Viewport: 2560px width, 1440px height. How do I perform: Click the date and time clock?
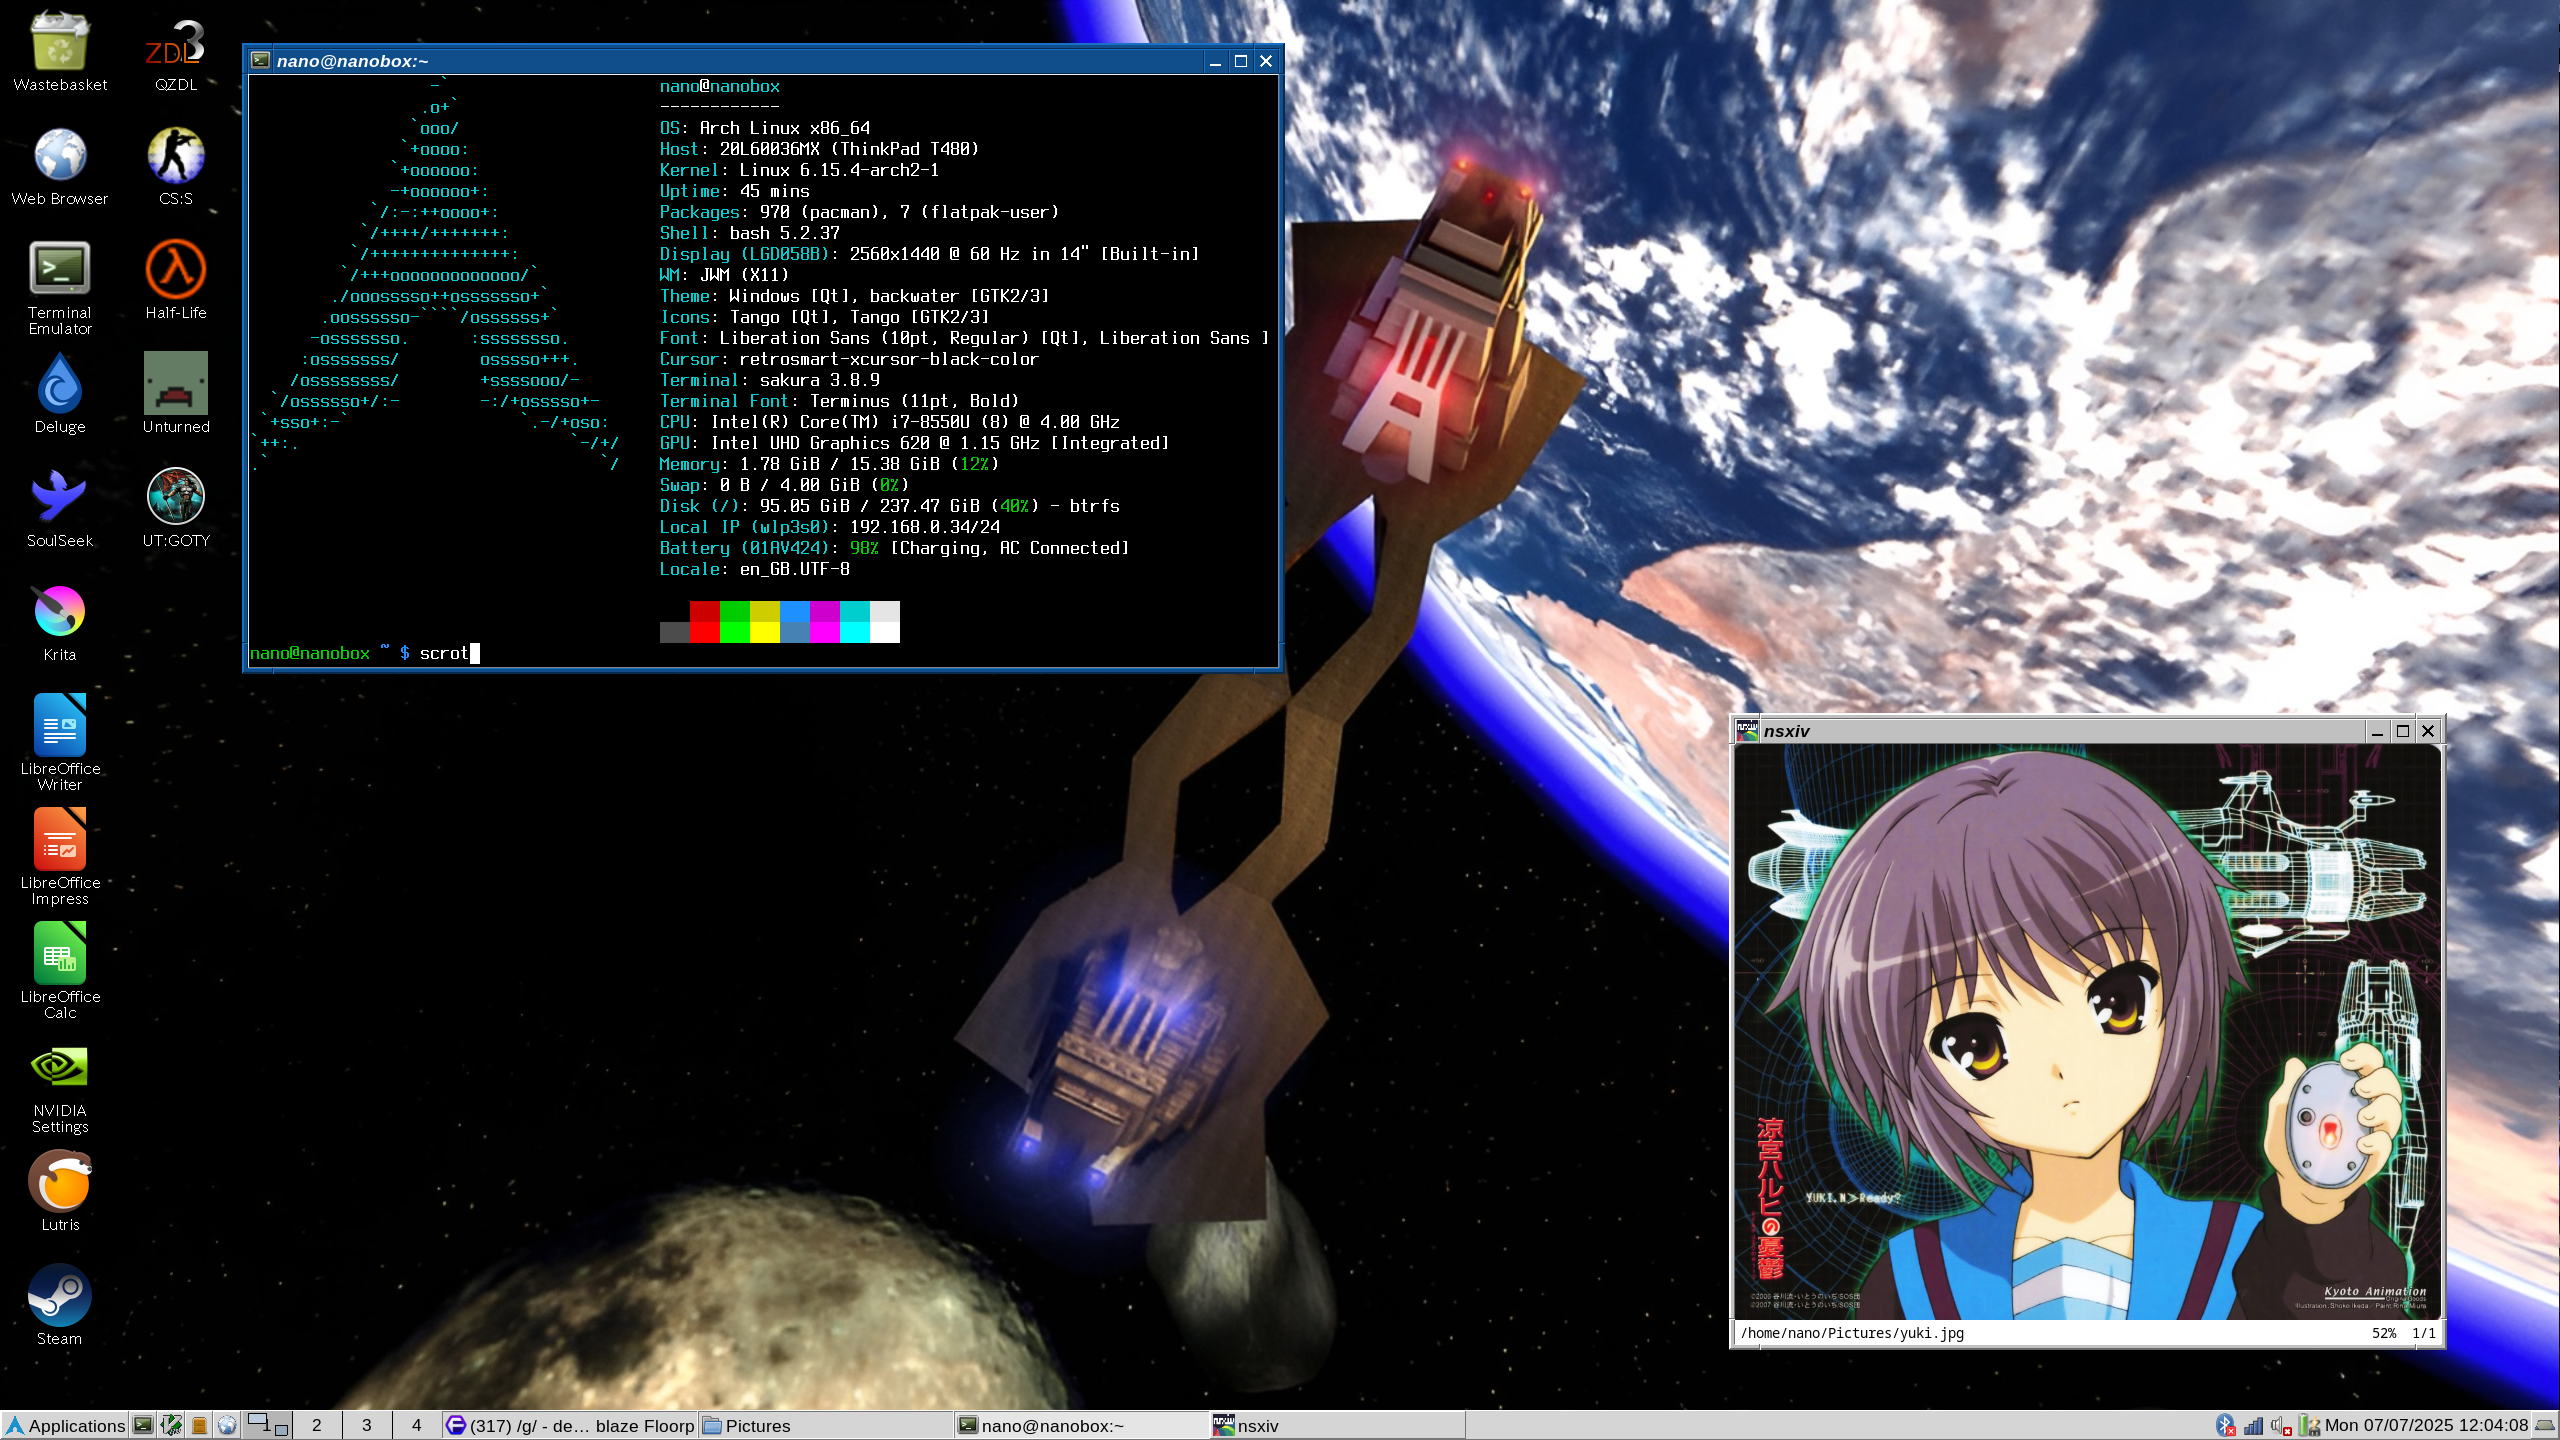(x=2426, y=1426)
